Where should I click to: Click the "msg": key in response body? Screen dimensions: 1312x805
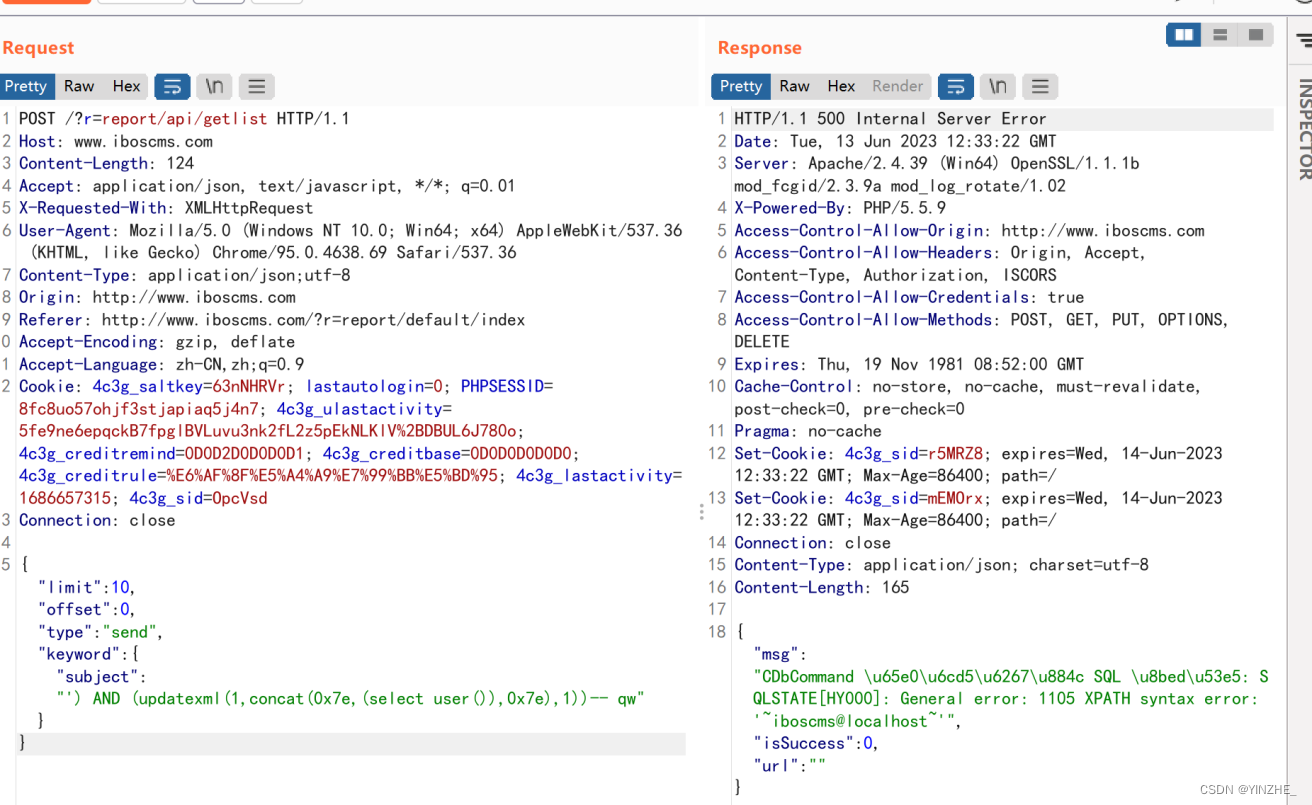780,654
